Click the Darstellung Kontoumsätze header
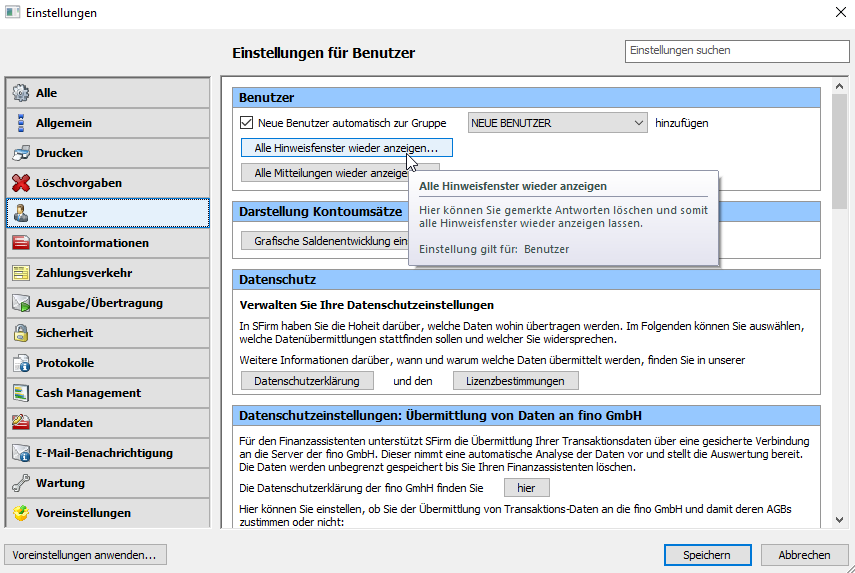Screen dimensions: 855x573 coord(321,212)
